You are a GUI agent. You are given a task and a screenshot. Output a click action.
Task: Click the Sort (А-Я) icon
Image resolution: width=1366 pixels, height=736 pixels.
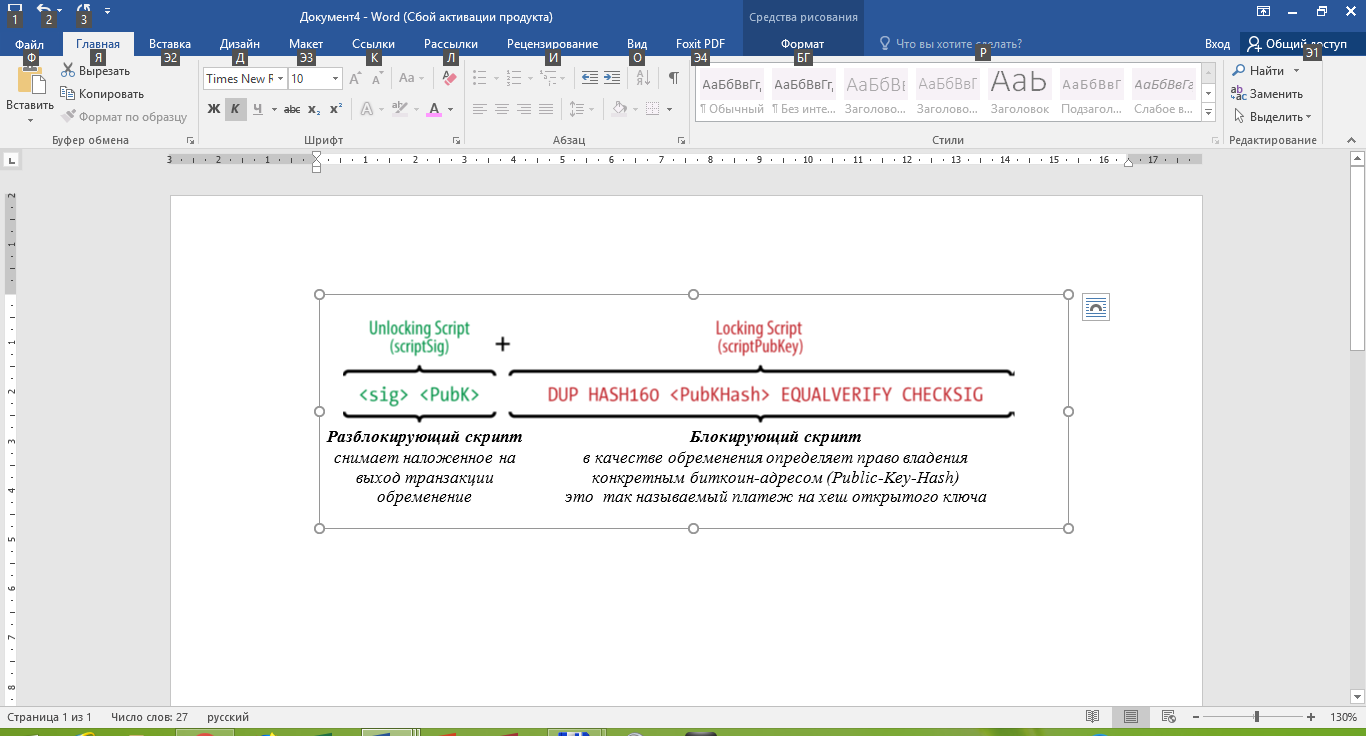(x=642, y=78)
